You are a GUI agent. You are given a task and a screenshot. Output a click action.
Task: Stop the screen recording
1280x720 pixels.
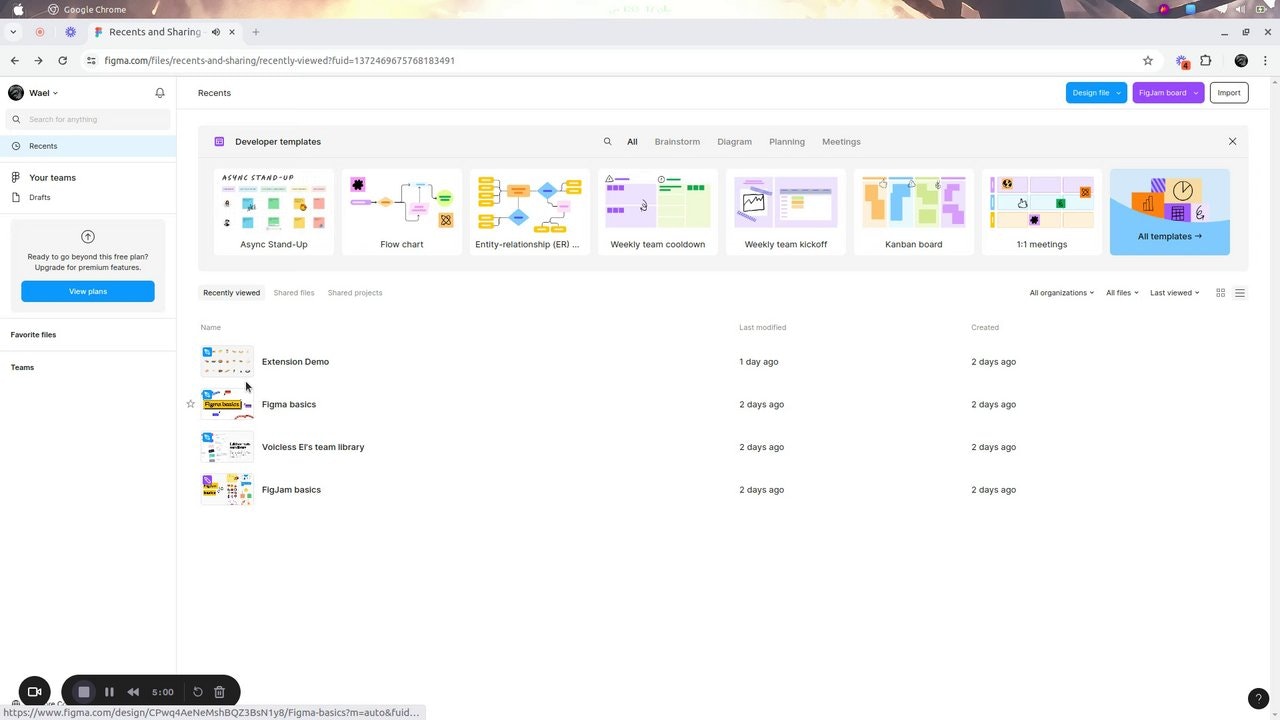coord(84,691)
